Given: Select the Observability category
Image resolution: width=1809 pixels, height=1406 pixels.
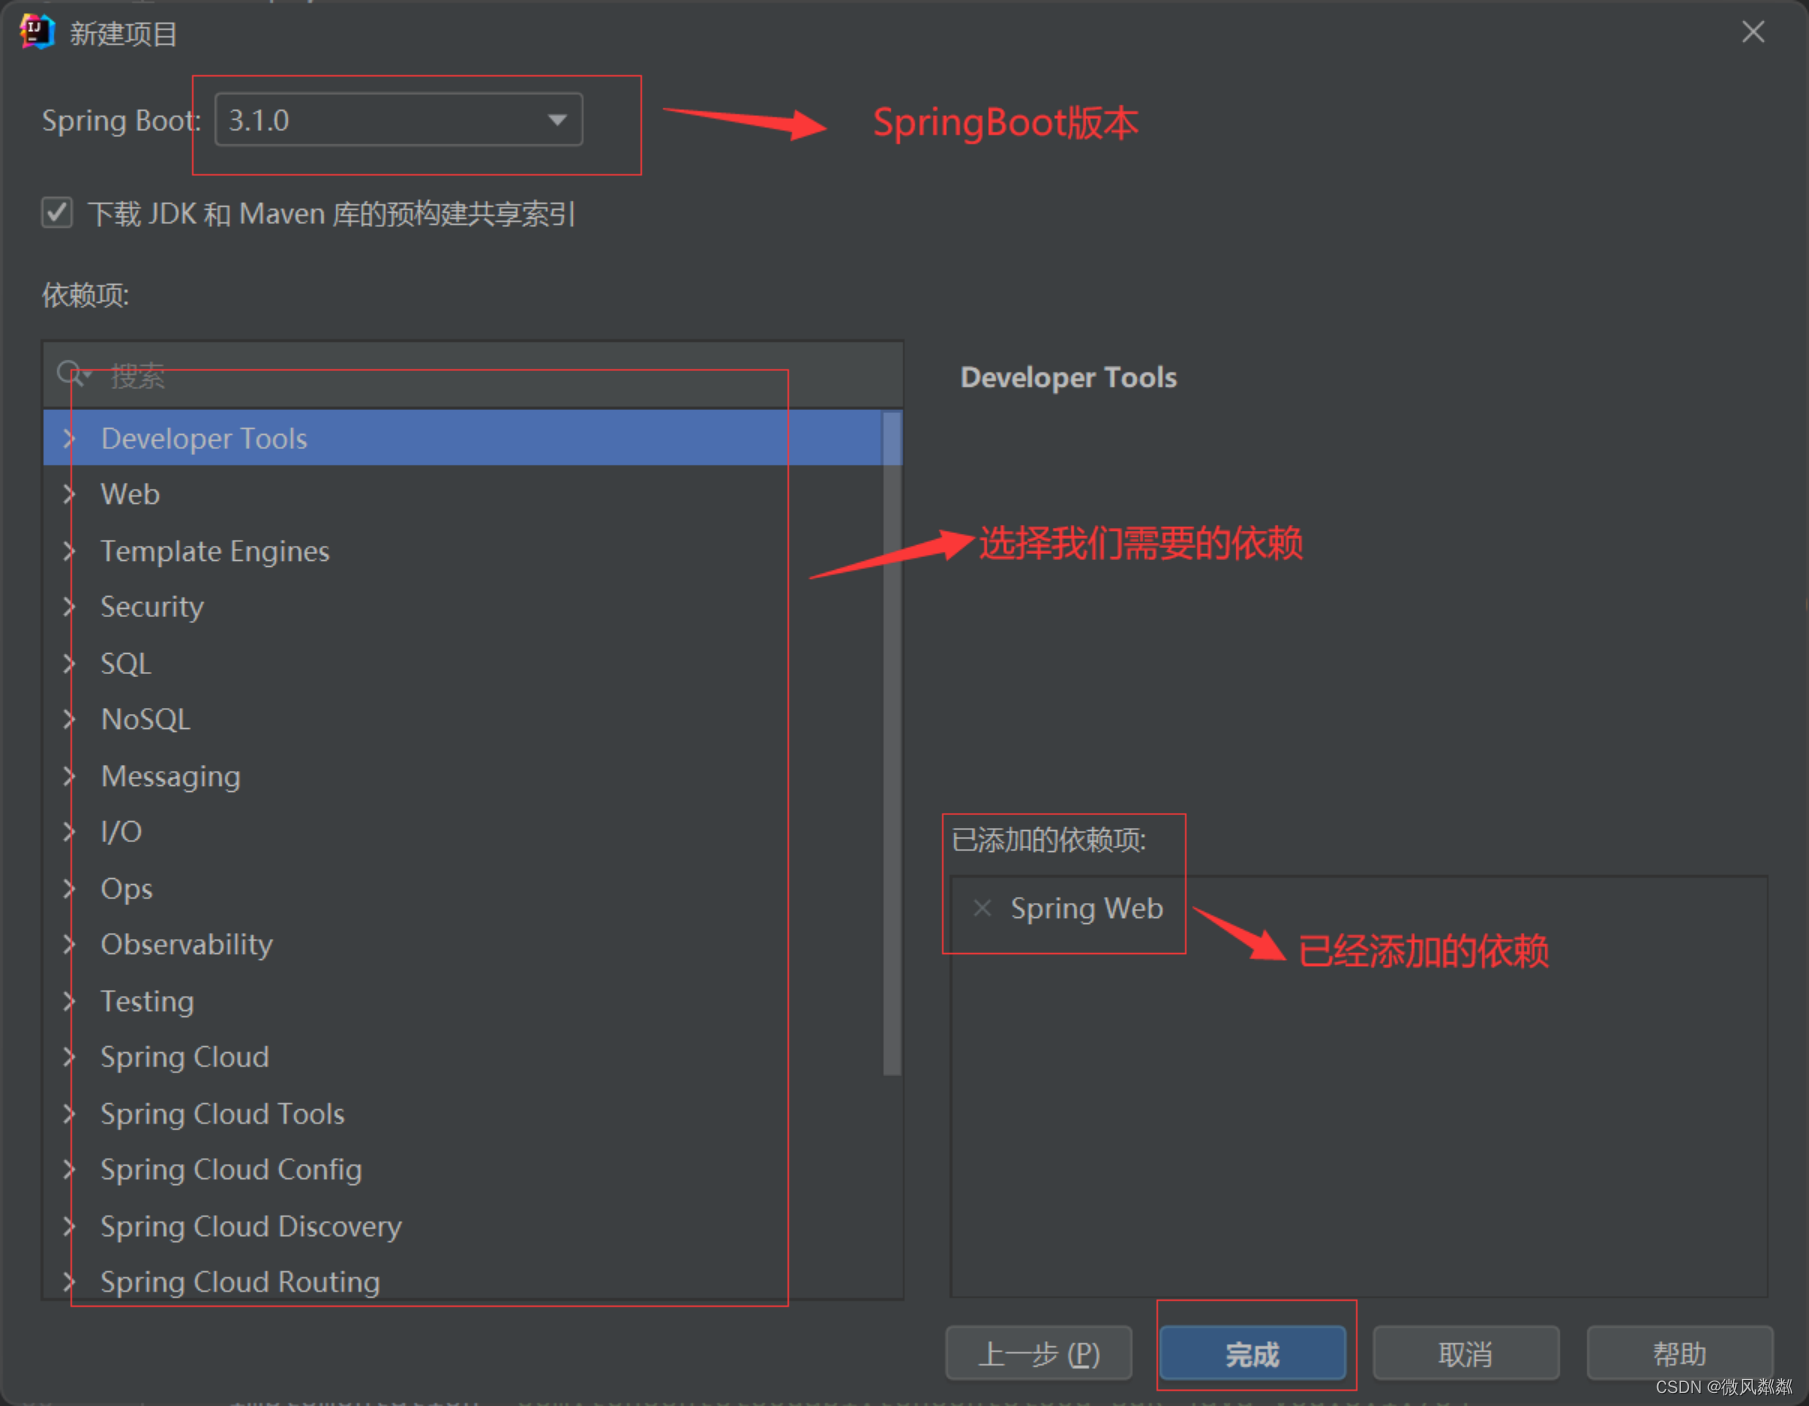Looking at the screenshot, I should tap(187, 944).
